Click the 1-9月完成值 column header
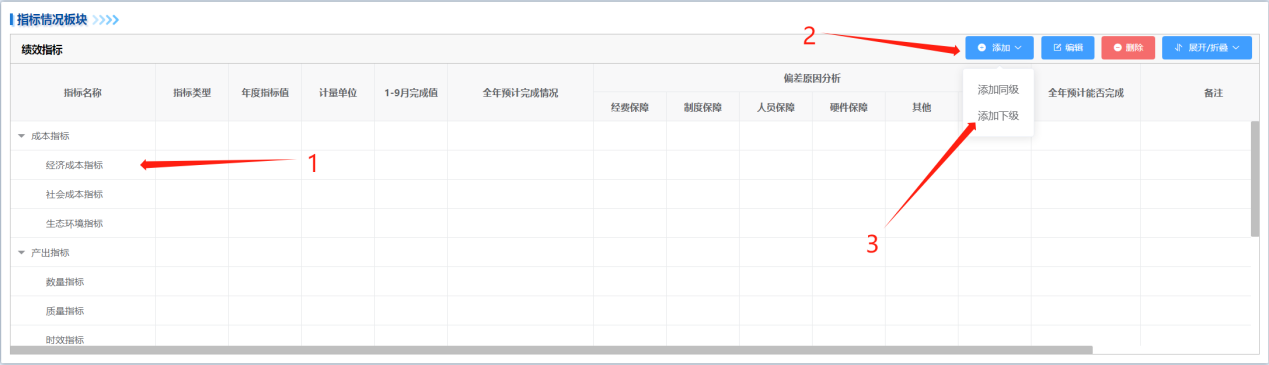1269x365 pixels. [411, 92]
